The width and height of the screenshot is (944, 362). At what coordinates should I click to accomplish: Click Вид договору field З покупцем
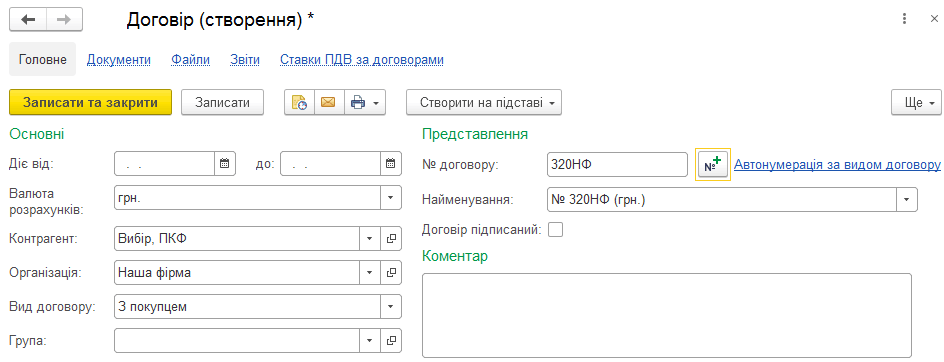click(247, 307)
